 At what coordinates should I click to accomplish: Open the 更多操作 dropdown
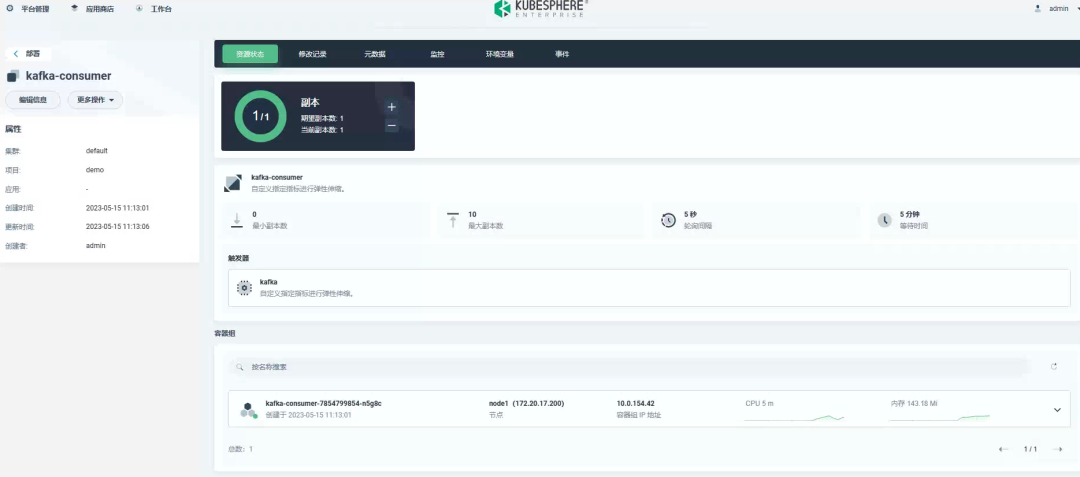95,100
